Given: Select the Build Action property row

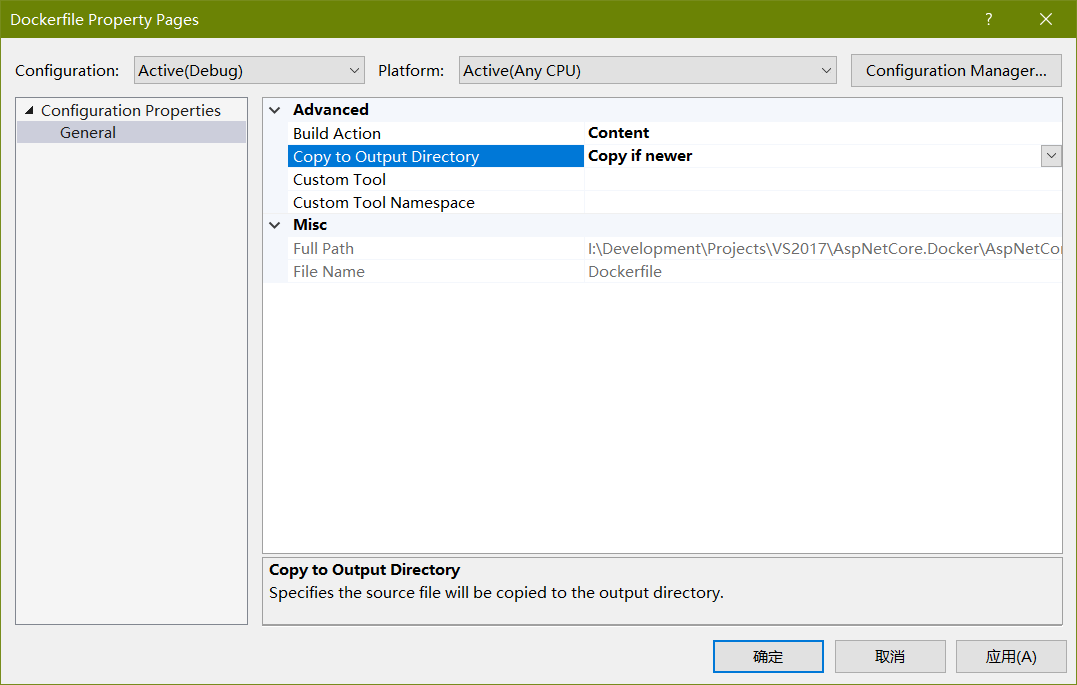Looking at the screenshot, I should [337, 134].
